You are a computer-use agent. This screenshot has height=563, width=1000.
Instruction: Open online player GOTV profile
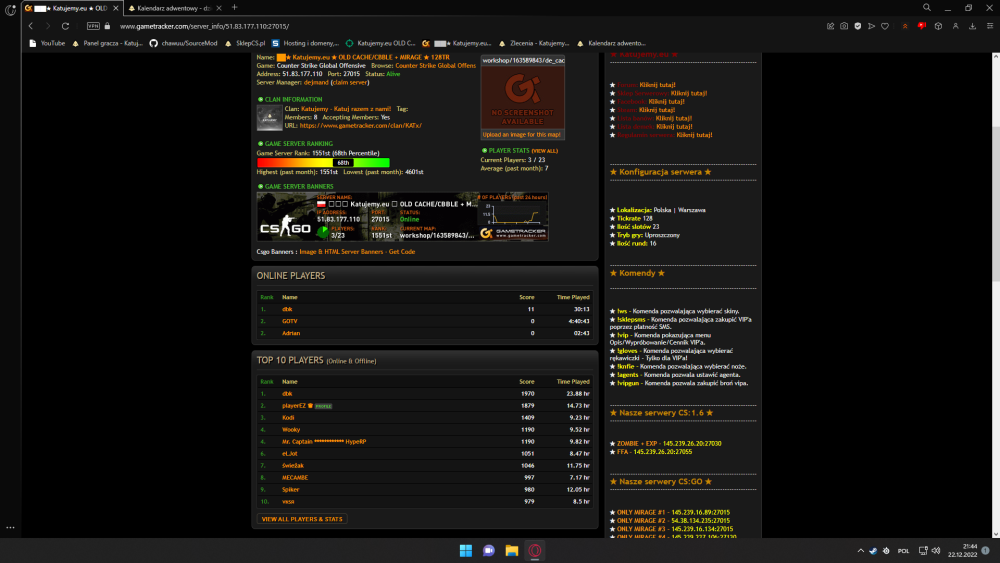[290, 321]
